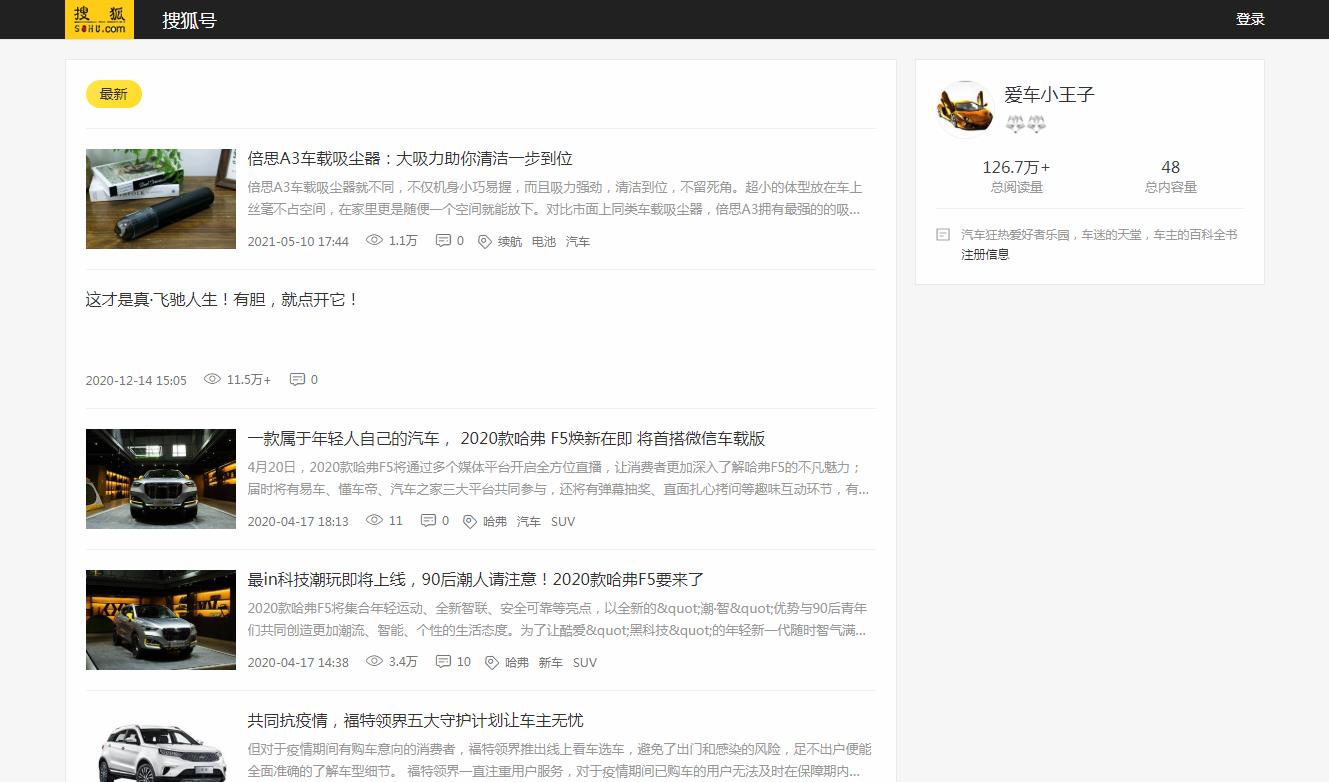Log in via the 登录 button
Image resolution: width=1329 pixels, height=782 pixels.
coord(1250,19)
